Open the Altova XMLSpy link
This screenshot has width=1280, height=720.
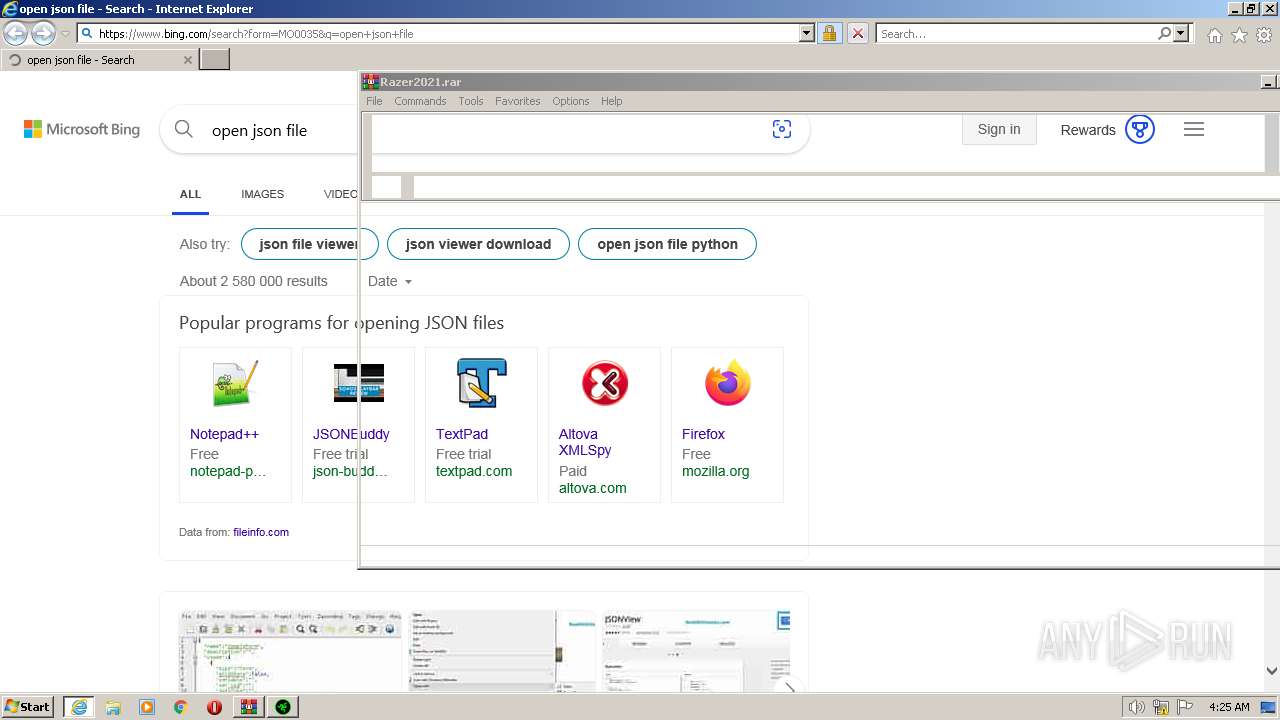coord(585,442)
